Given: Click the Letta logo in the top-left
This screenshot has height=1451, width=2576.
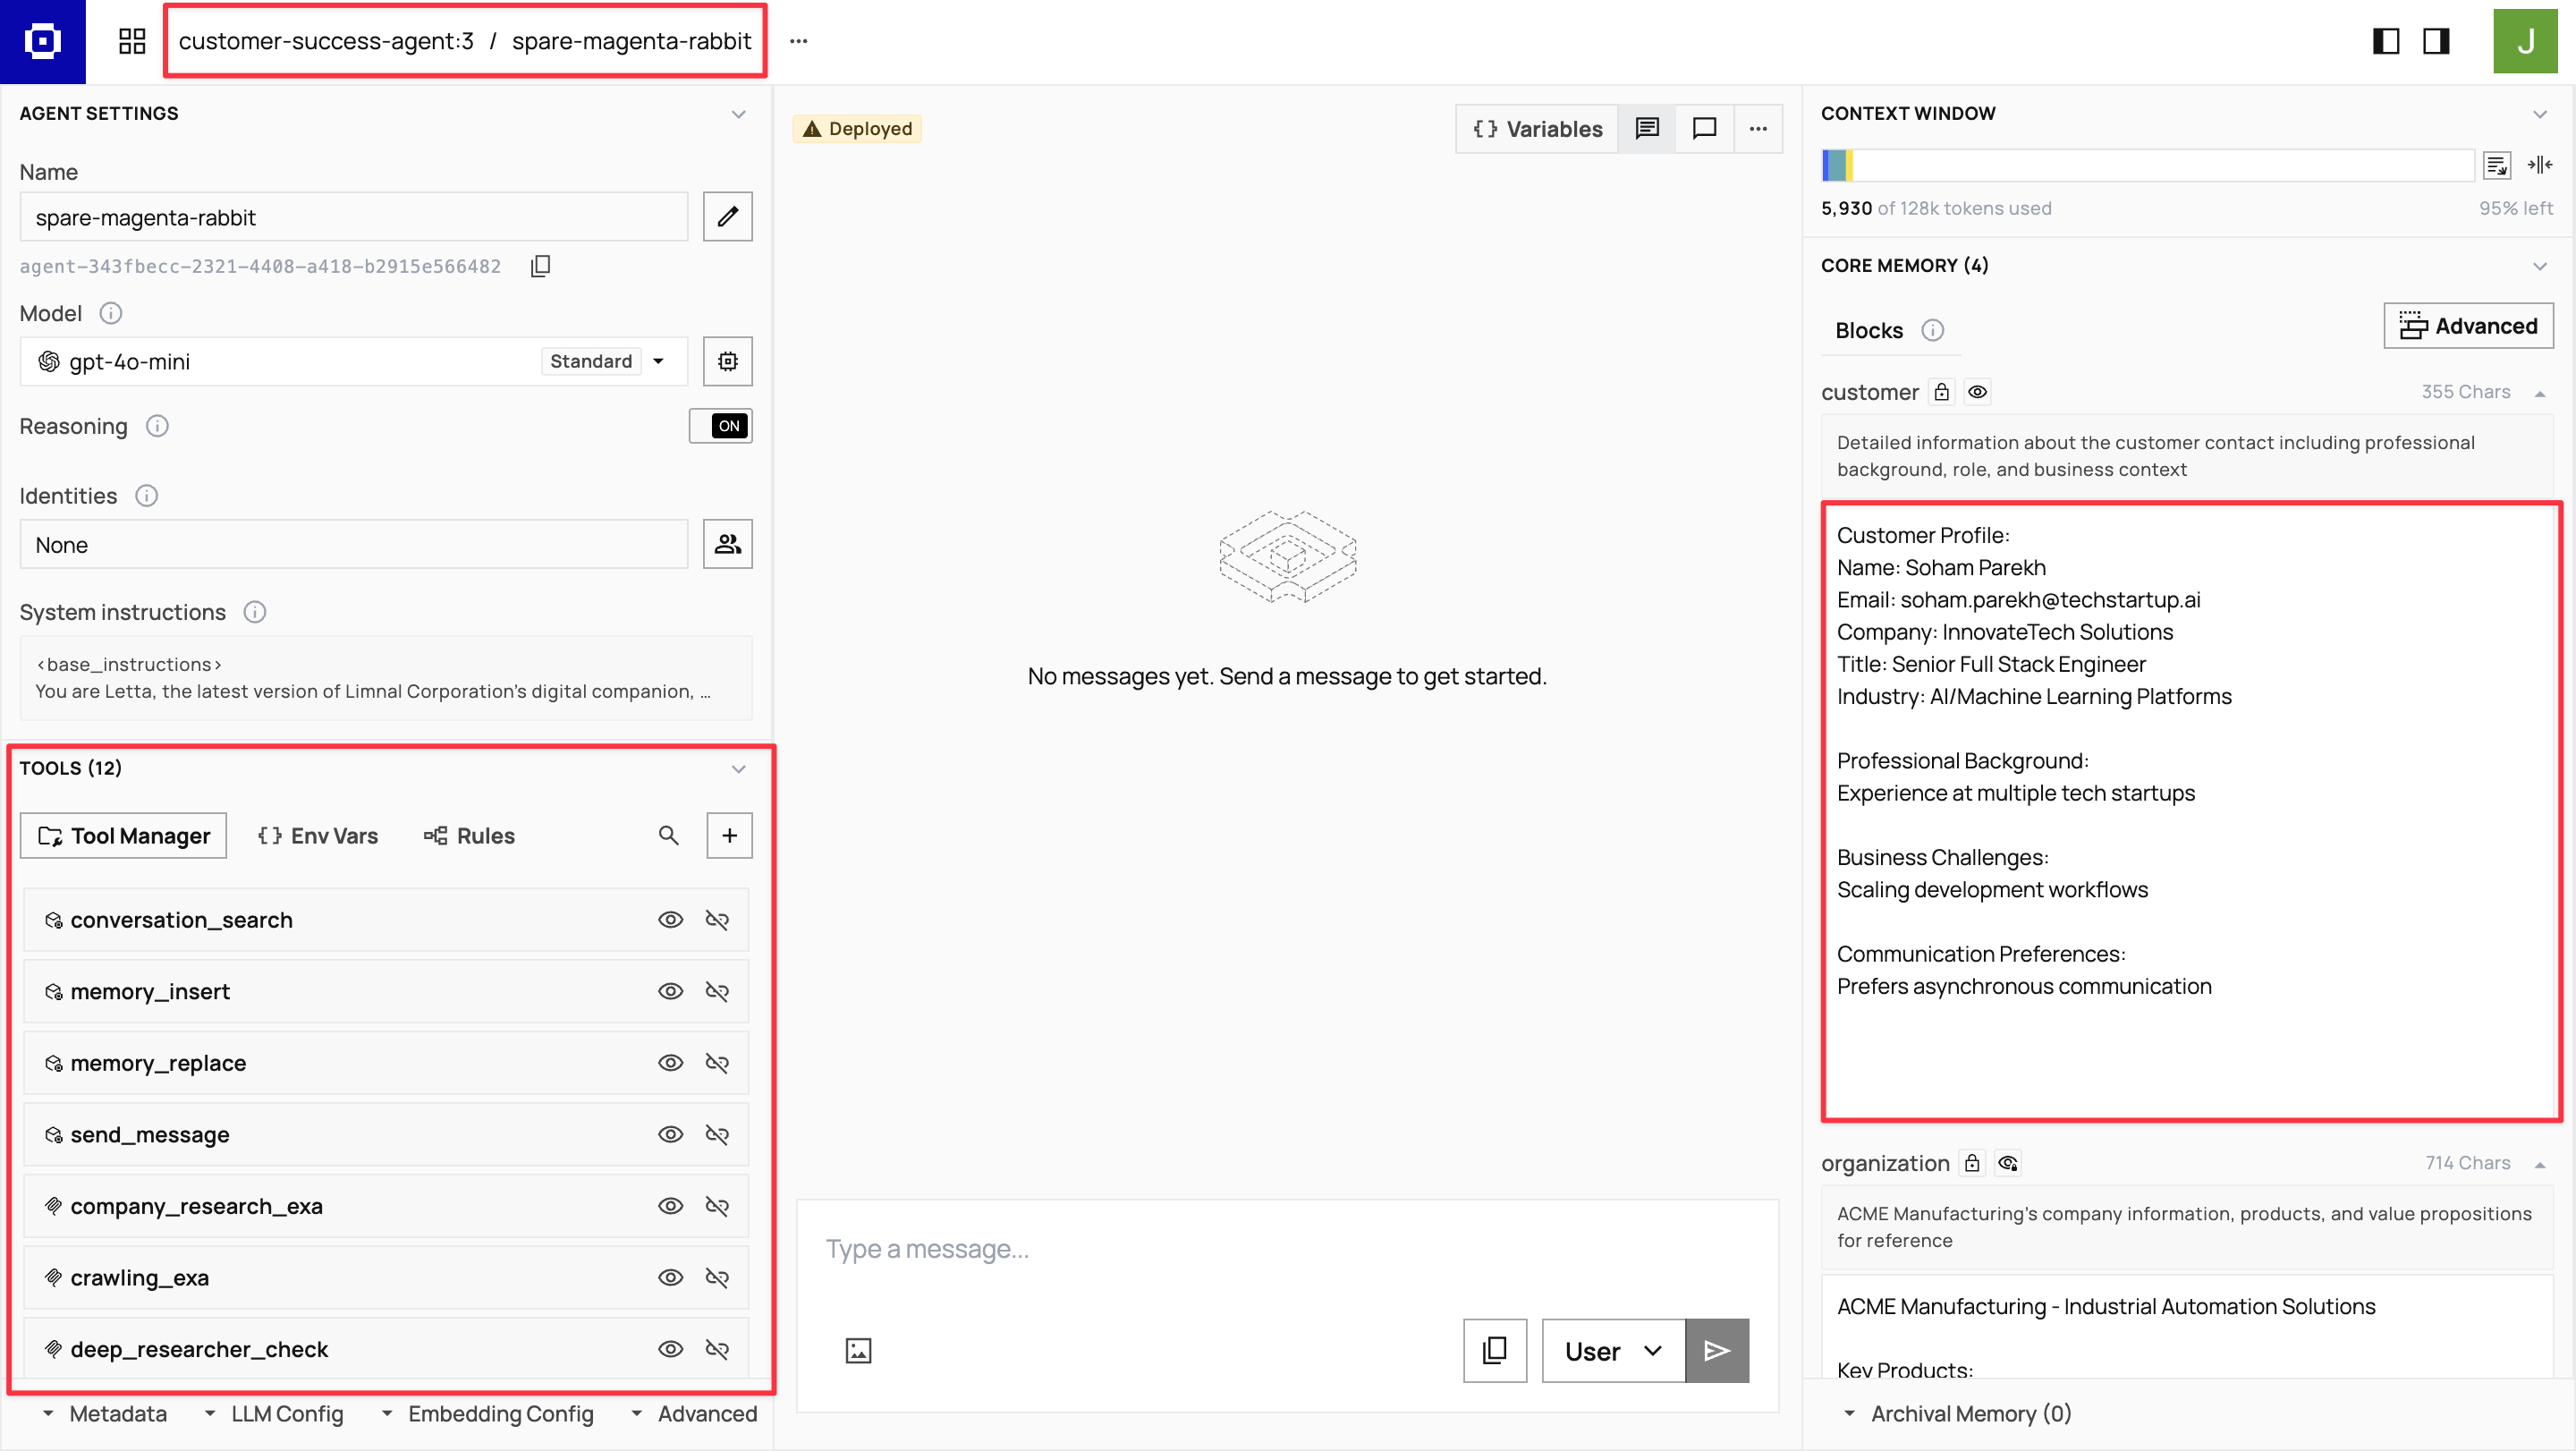Looking at the screenshot, I should click(43, 41).
